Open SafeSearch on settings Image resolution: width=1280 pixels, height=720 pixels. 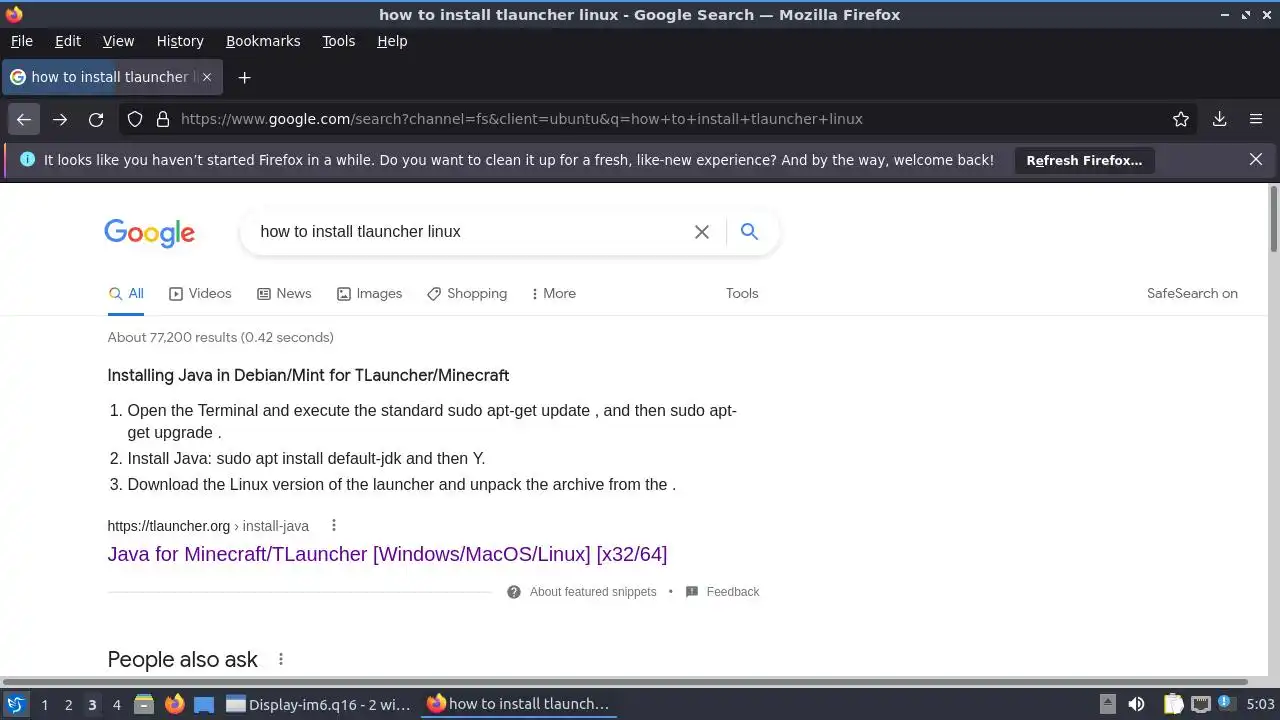pyautogui.click(x=1192, y=294)
